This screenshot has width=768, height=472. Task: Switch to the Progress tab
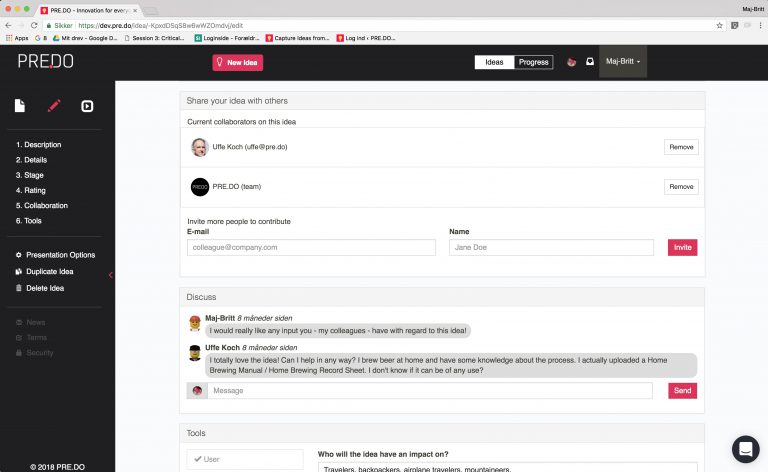point(533,62)
